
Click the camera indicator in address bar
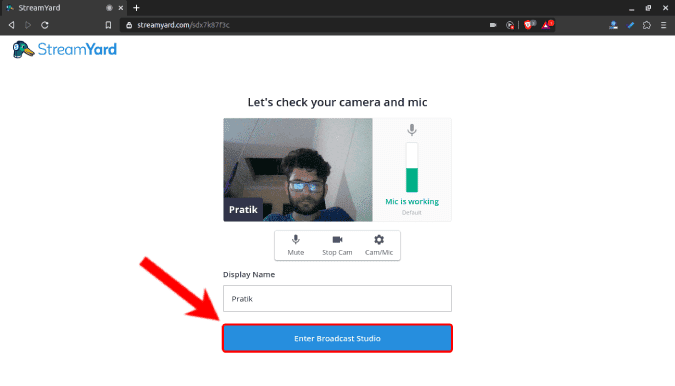pos(493,25)
